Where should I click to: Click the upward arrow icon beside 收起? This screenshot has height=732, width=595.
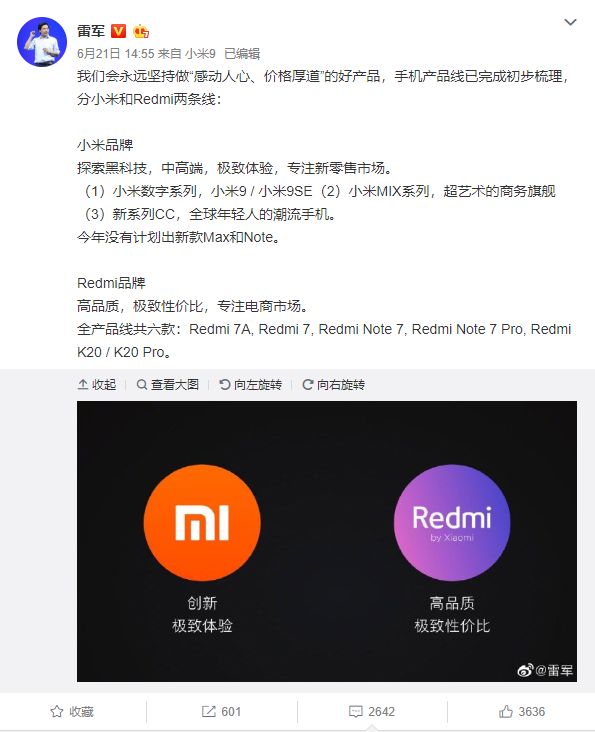pyautogui.click(x=83, y=385)
